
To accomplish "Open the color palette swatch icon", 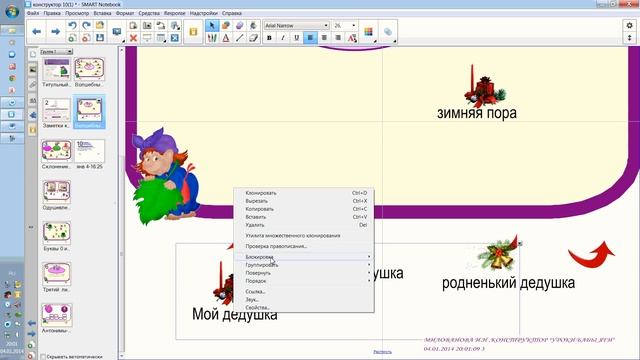I will point(368,32).
